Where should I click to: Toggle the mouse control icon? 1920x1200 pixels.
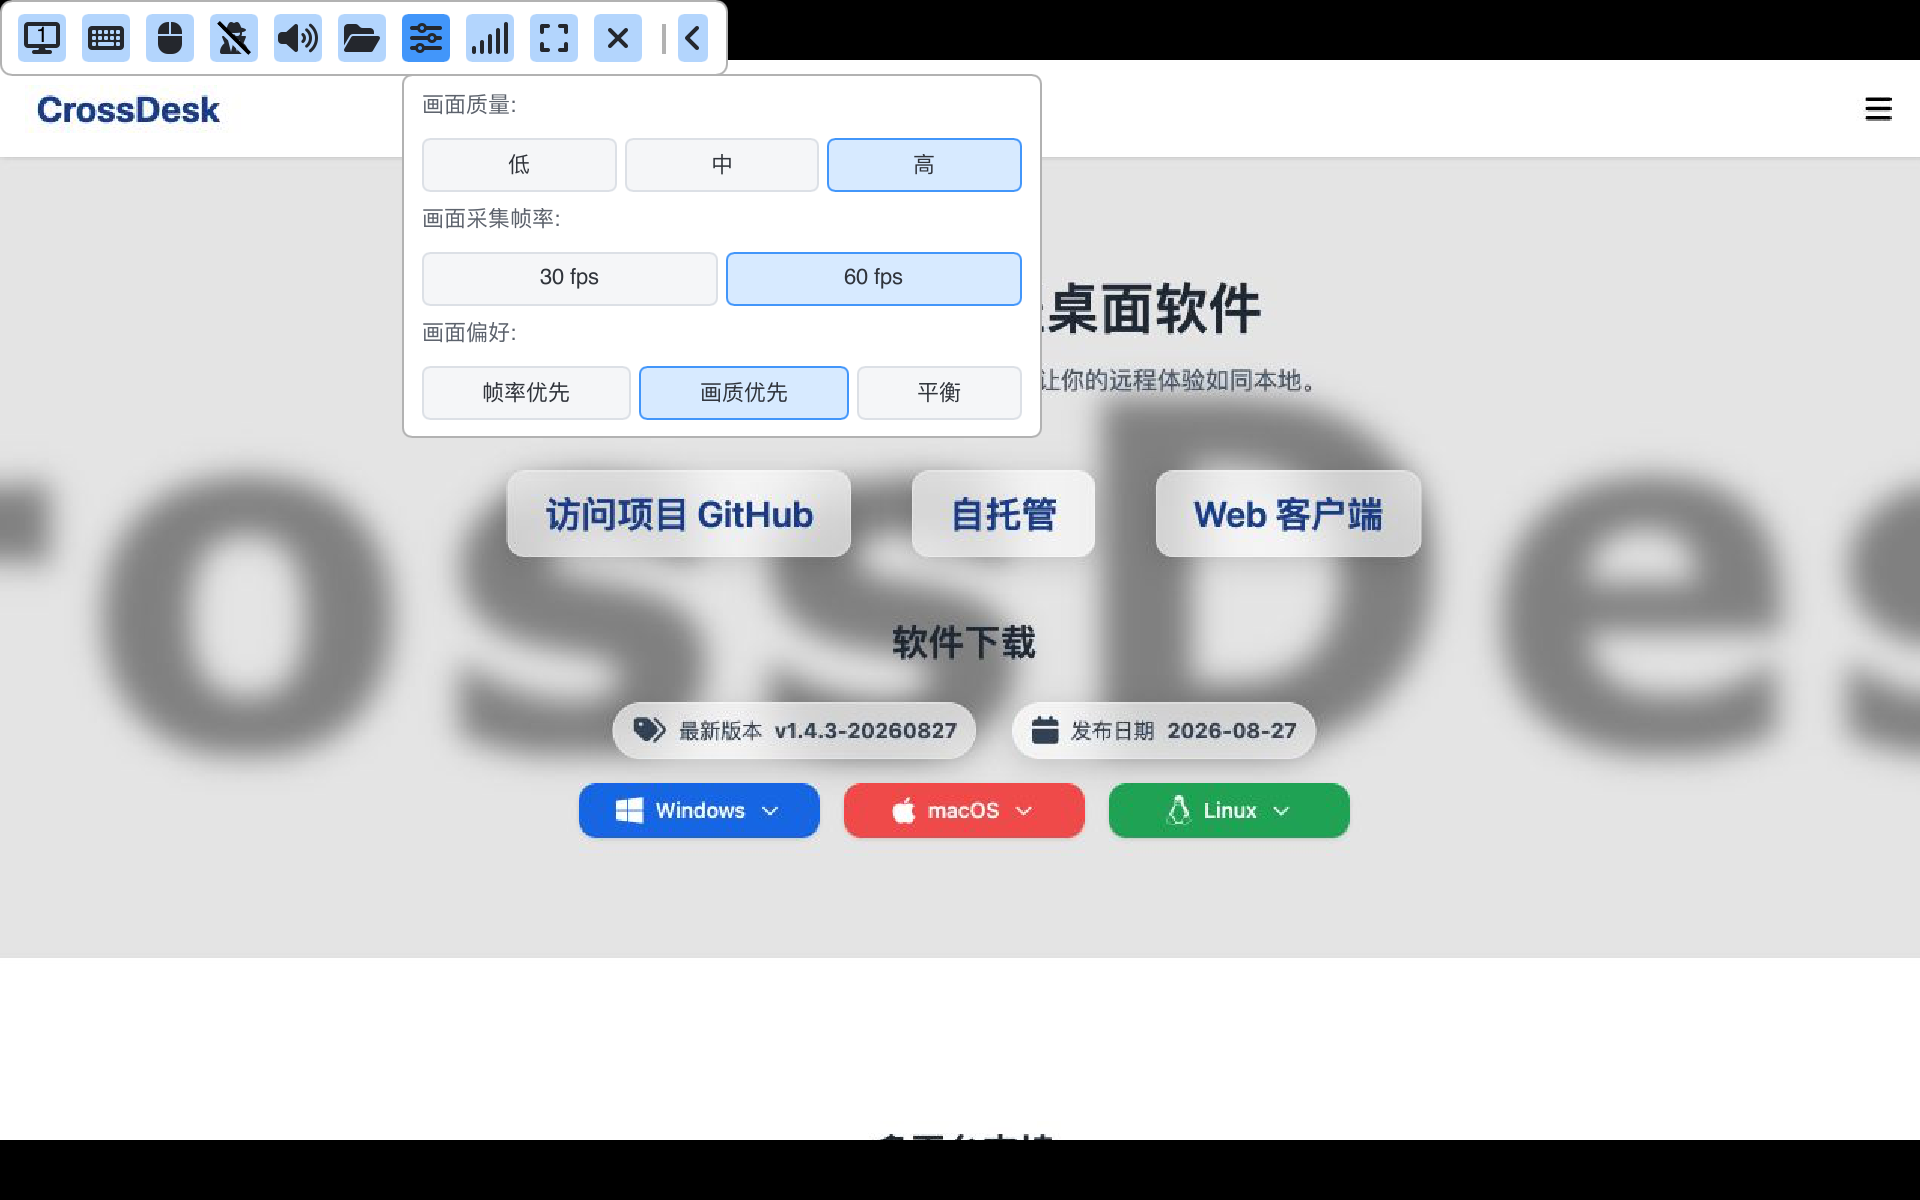pyautogui.click(x=170, y=38)
